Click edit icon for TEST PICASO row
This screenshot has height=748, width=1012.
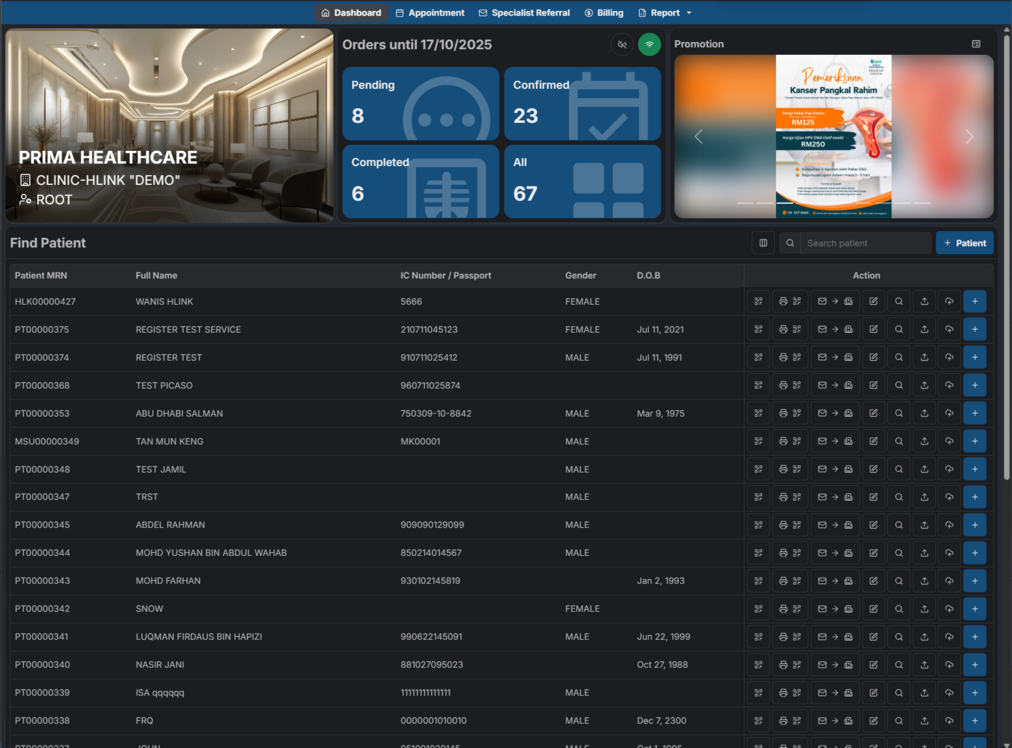coord(873,385)
